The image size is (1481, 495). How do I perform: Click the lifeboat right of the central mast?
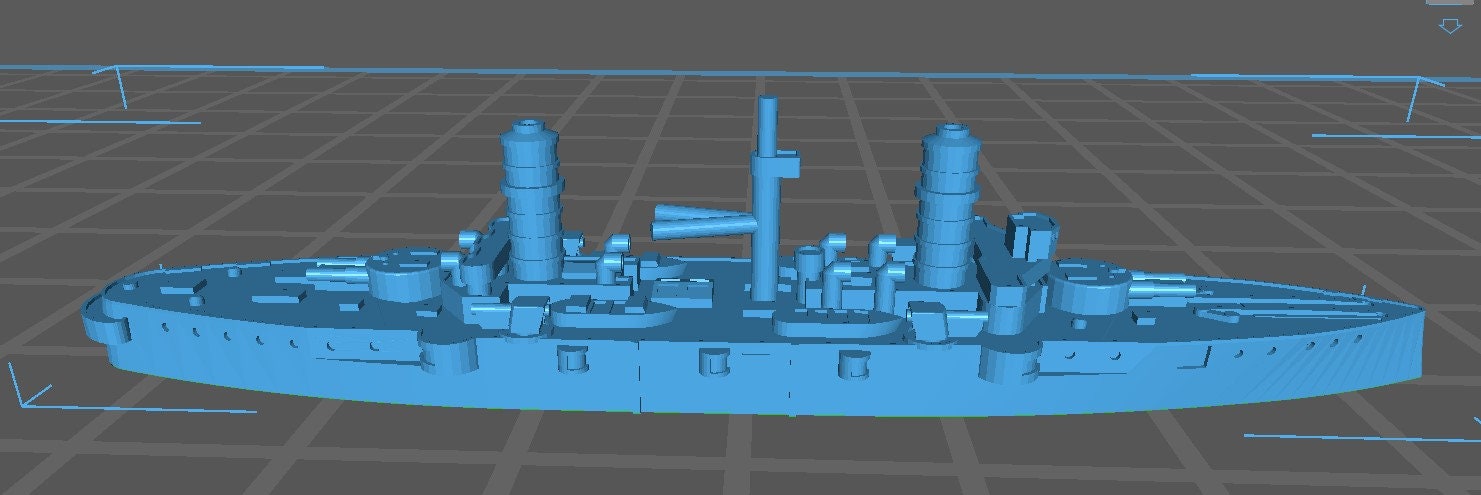click(x=836, y=324)
